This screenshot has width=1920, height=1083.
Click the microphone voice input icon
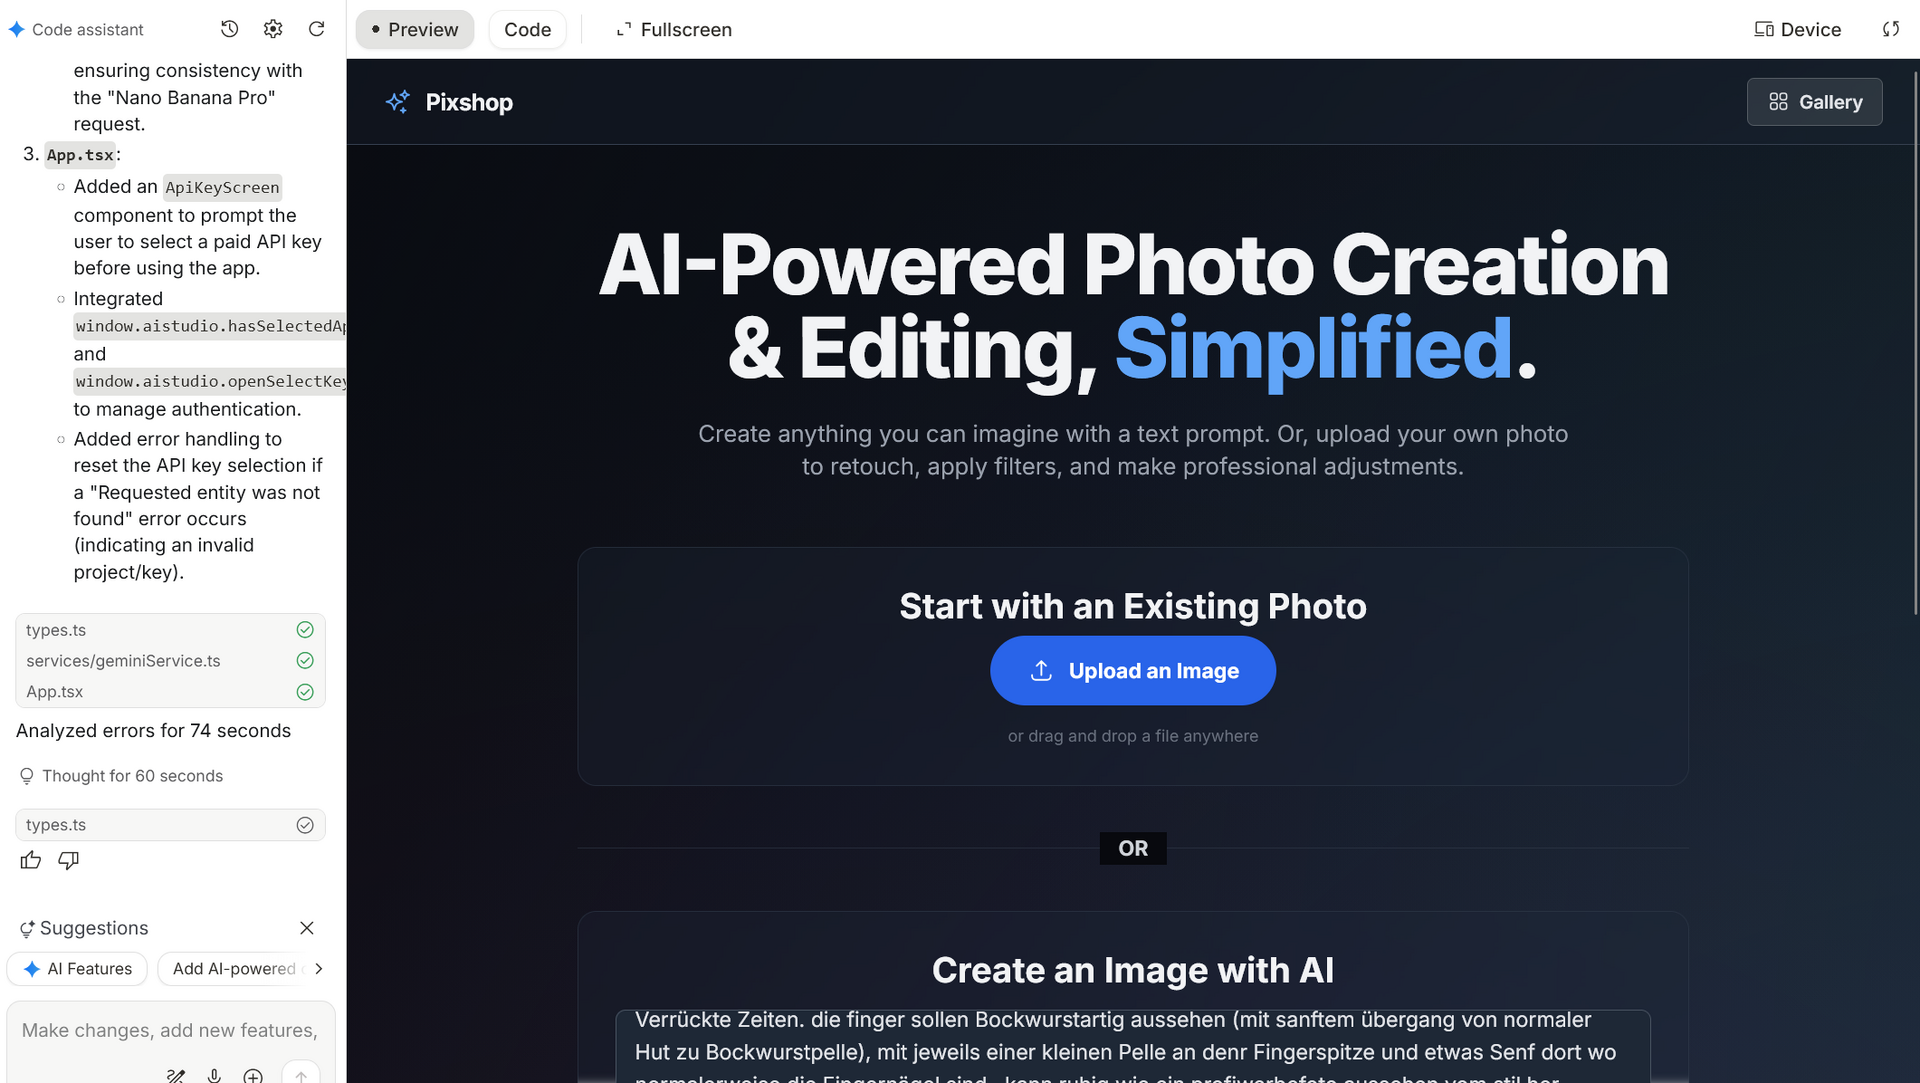click(x=214, y=1075)
